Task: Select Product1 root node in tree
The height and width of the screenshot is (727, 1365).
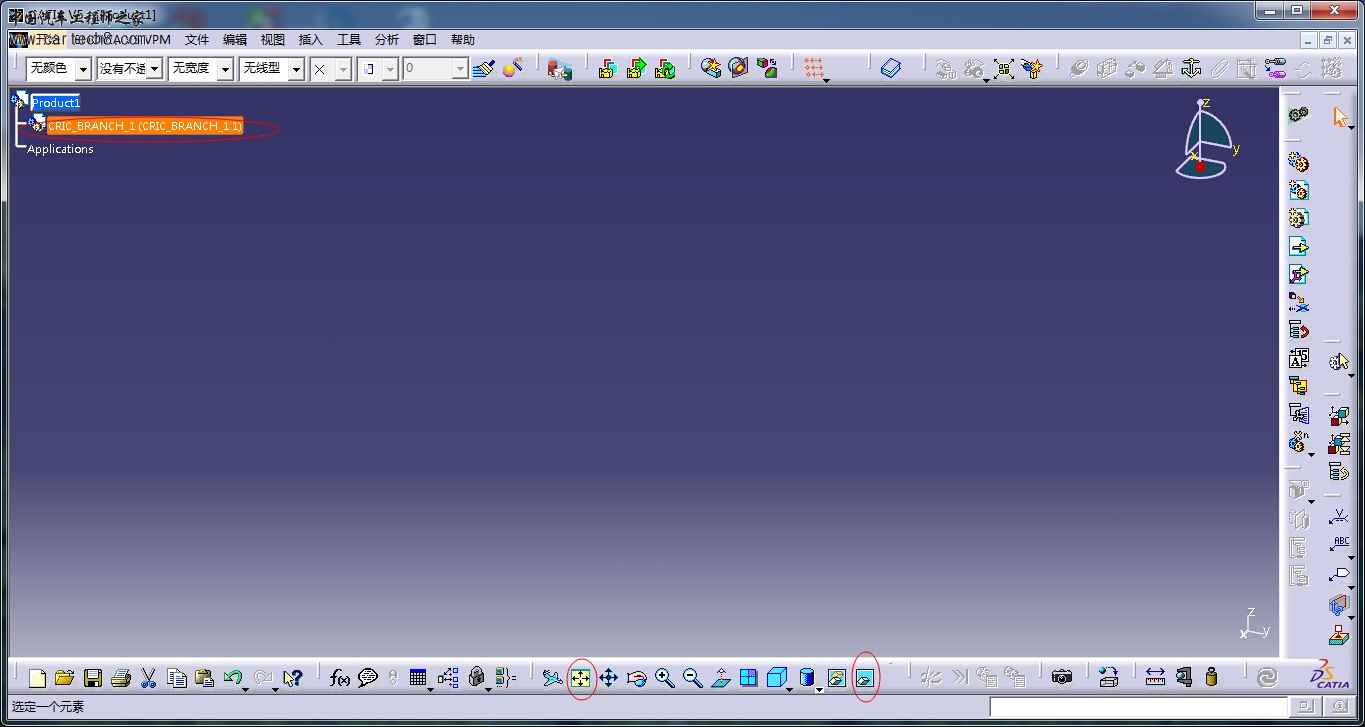Action: point(55,102)
